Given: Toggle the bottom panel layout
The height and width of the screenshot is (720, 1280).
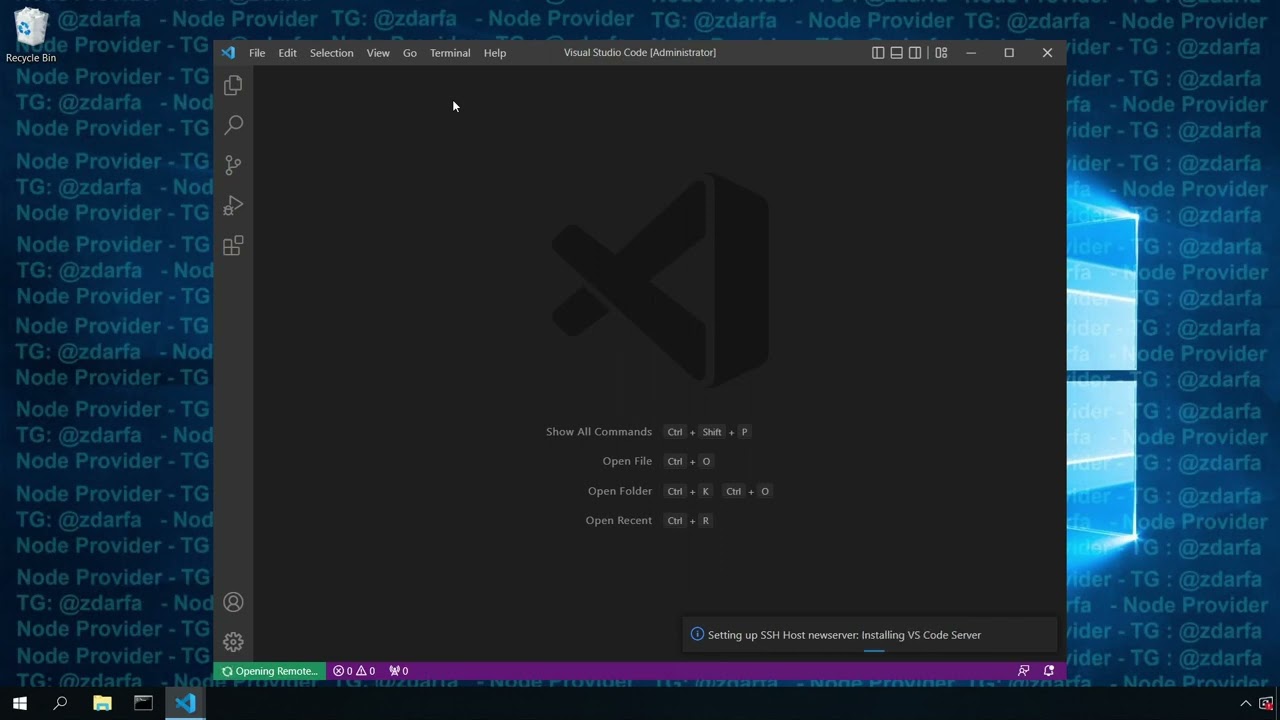Looking at the screenshot, I should tap(897, 53).
